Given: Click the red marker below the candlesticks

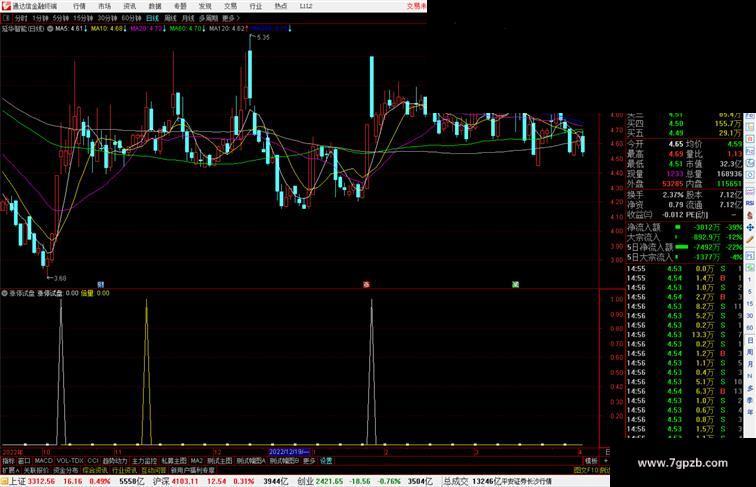Looking at the screenshot, I should [366, 285].
